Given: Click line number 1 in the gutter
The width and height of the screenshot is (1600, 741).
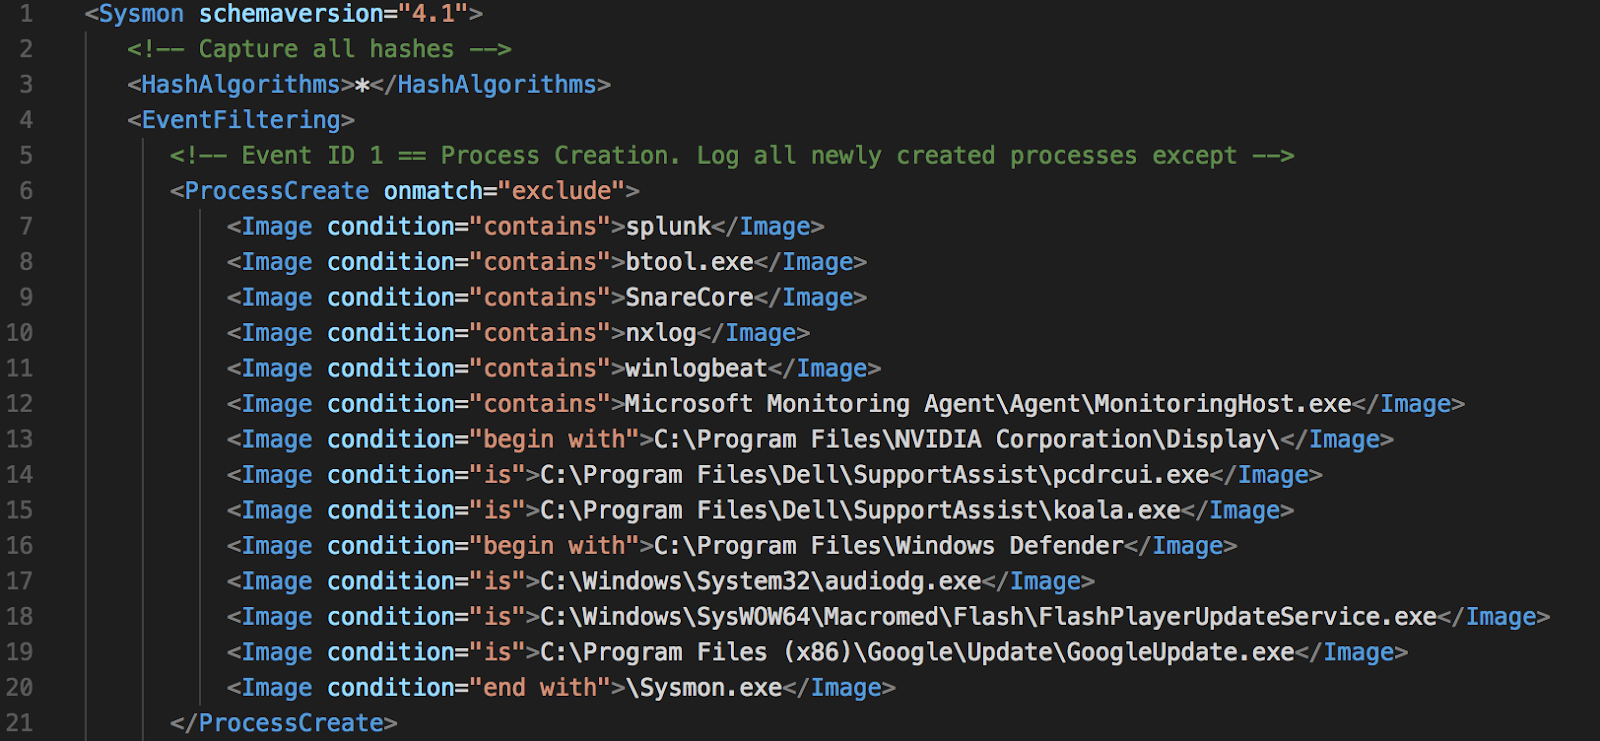Looking at the screenshot, I should 25,14.
